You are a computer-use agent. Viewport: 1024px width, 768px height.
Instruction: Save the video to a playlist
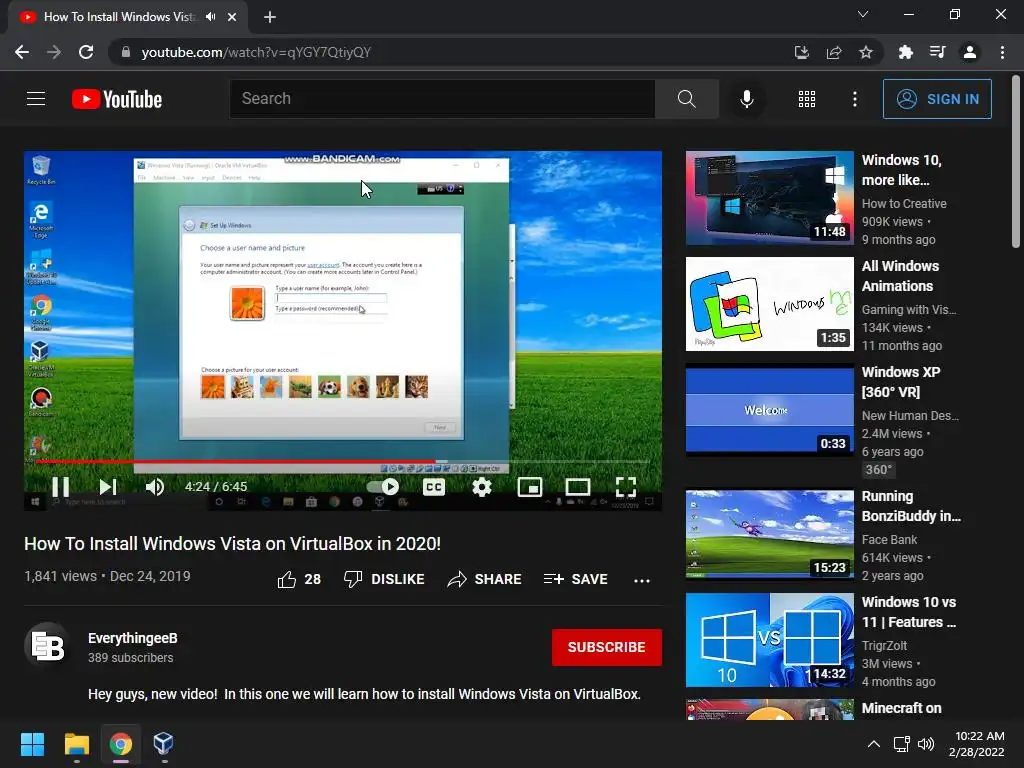pyautogui.click(x=575, y=579)
